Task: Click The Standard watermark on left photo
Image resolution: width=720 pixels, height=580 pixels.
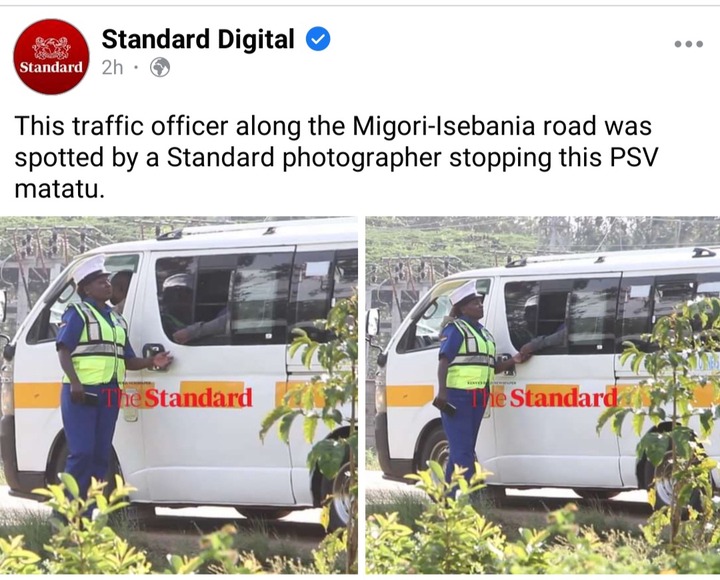Action: tap(177, 398)
